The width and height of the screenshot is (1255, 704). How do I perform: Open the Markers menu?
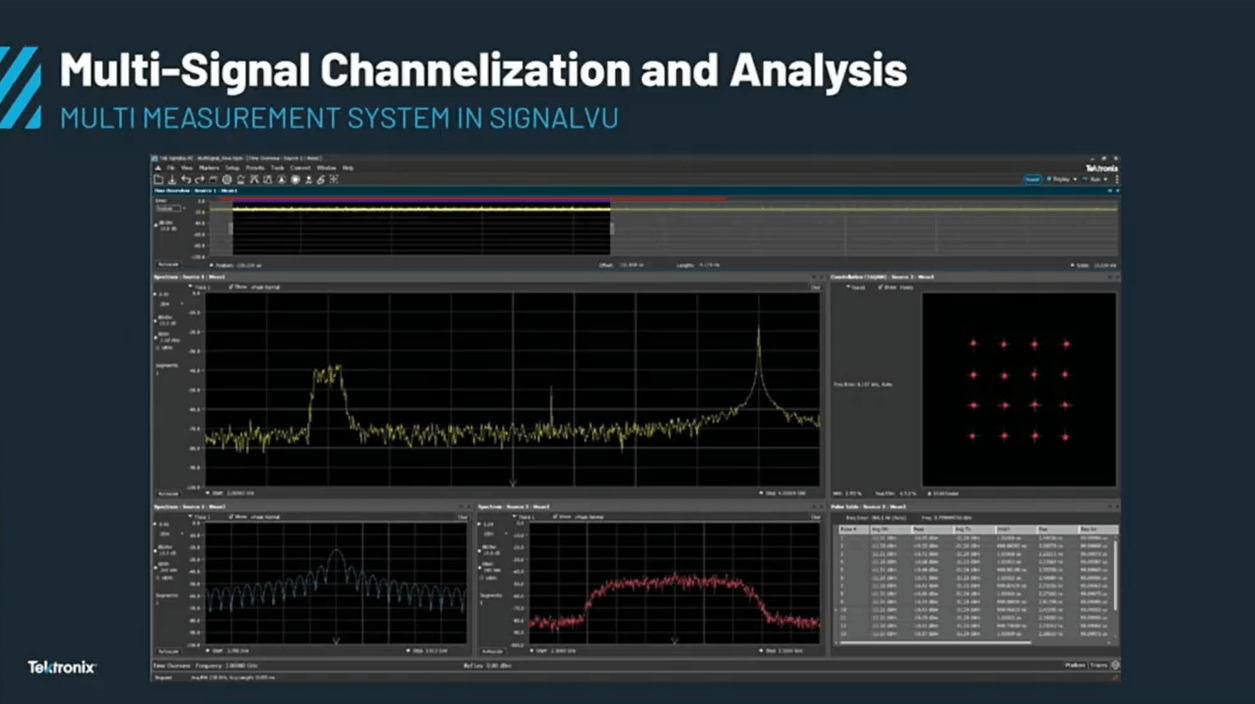point(209,168)
